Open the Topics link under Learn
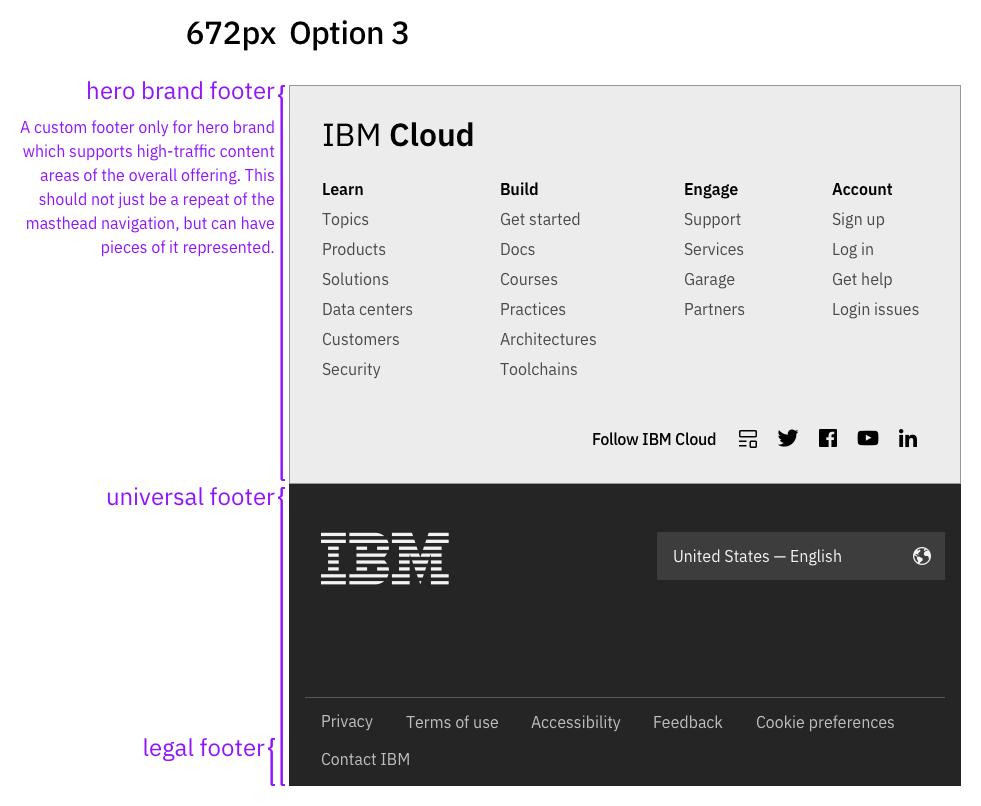This screenshot has height=806, width=981. [x=345, y=219]
